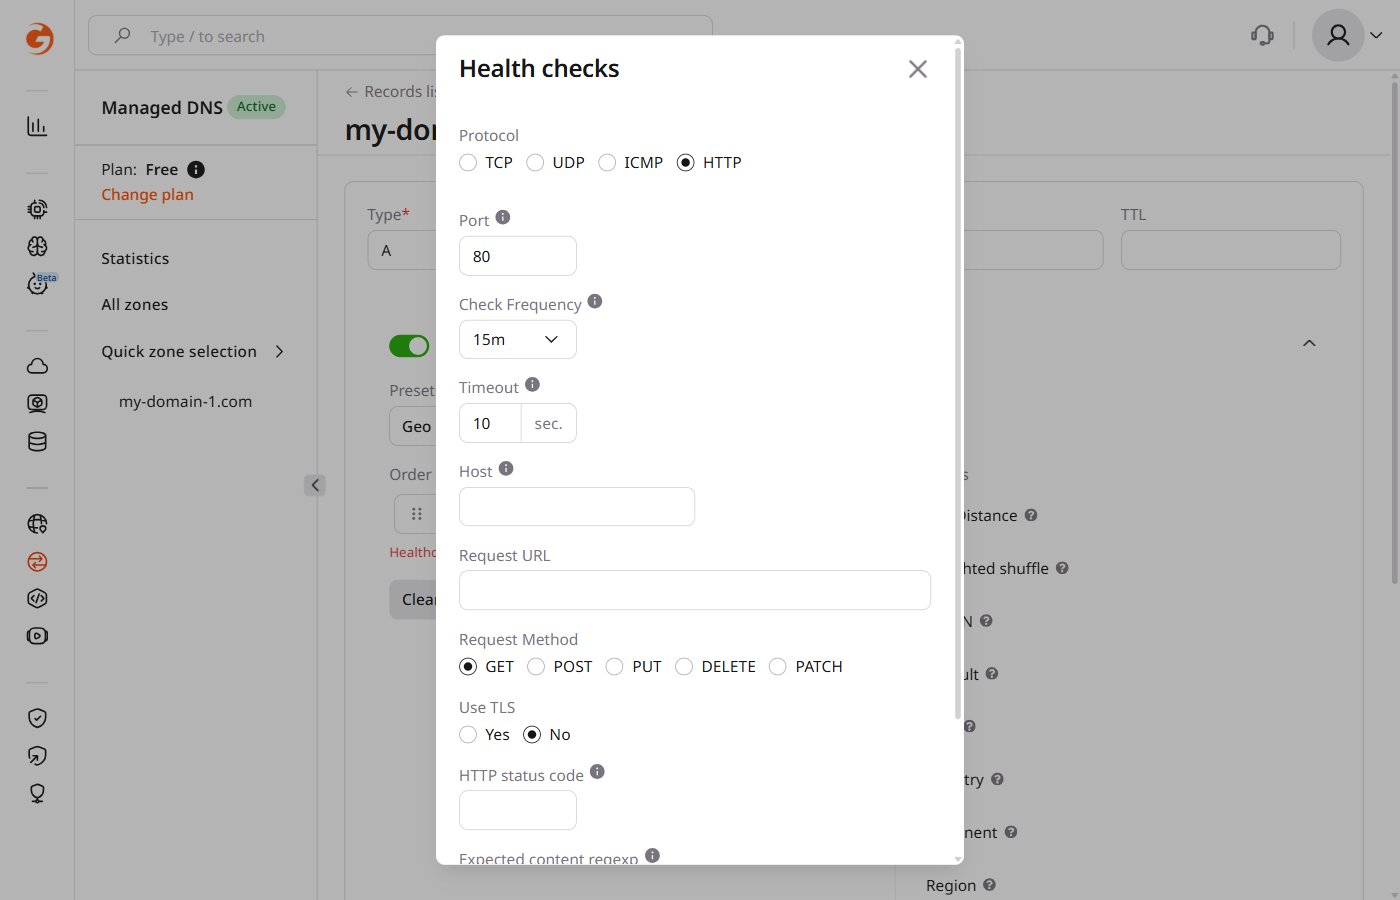1400x900 pixels.
Task: Click the user profile avatar
Action: 1338,36
